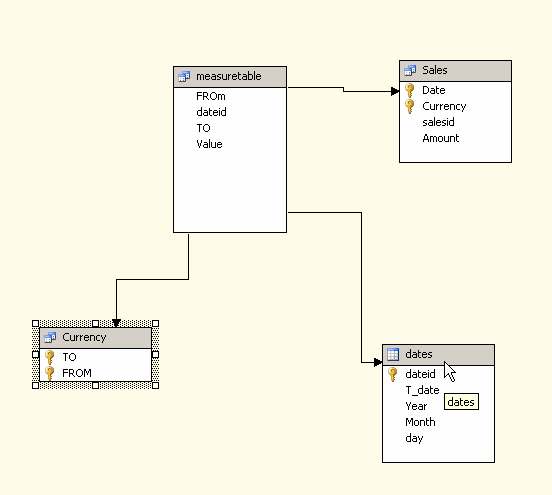Select the T_date column in dates
This screenshot has width=552, height=495.
pos(438,390)
